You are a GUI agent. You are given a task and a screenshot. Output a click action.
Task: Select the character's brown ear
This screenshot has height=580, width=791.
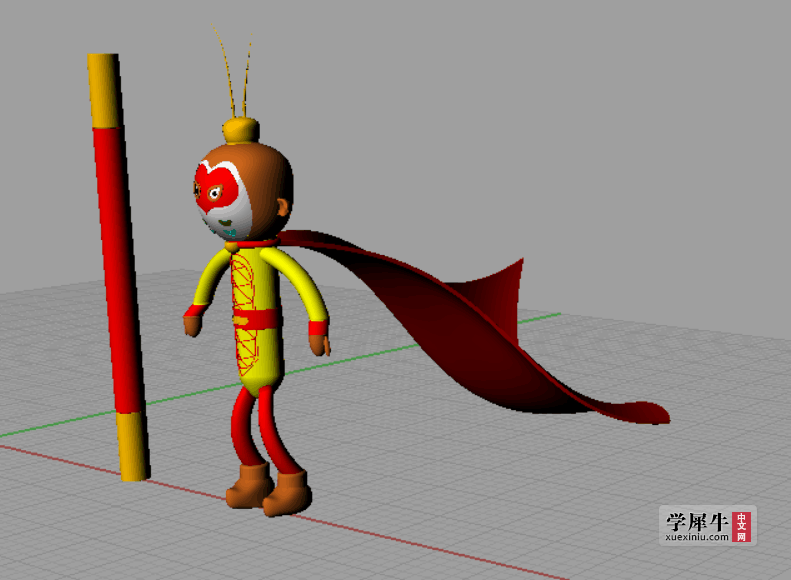[x=283, y=207]
